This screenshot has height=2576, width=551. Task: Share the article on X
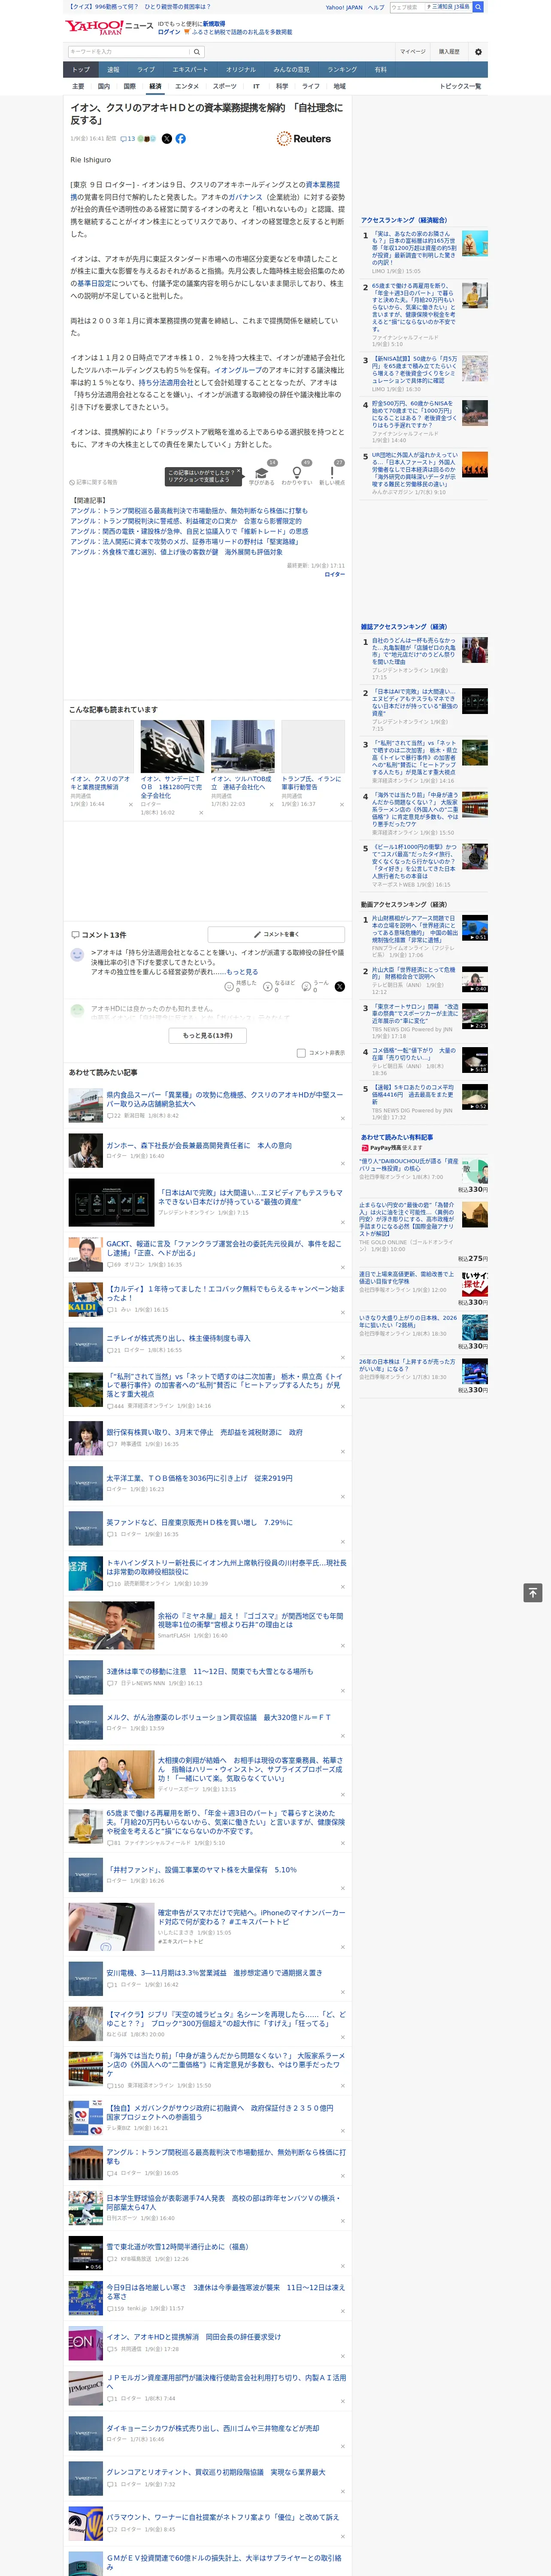pos(166,139)
